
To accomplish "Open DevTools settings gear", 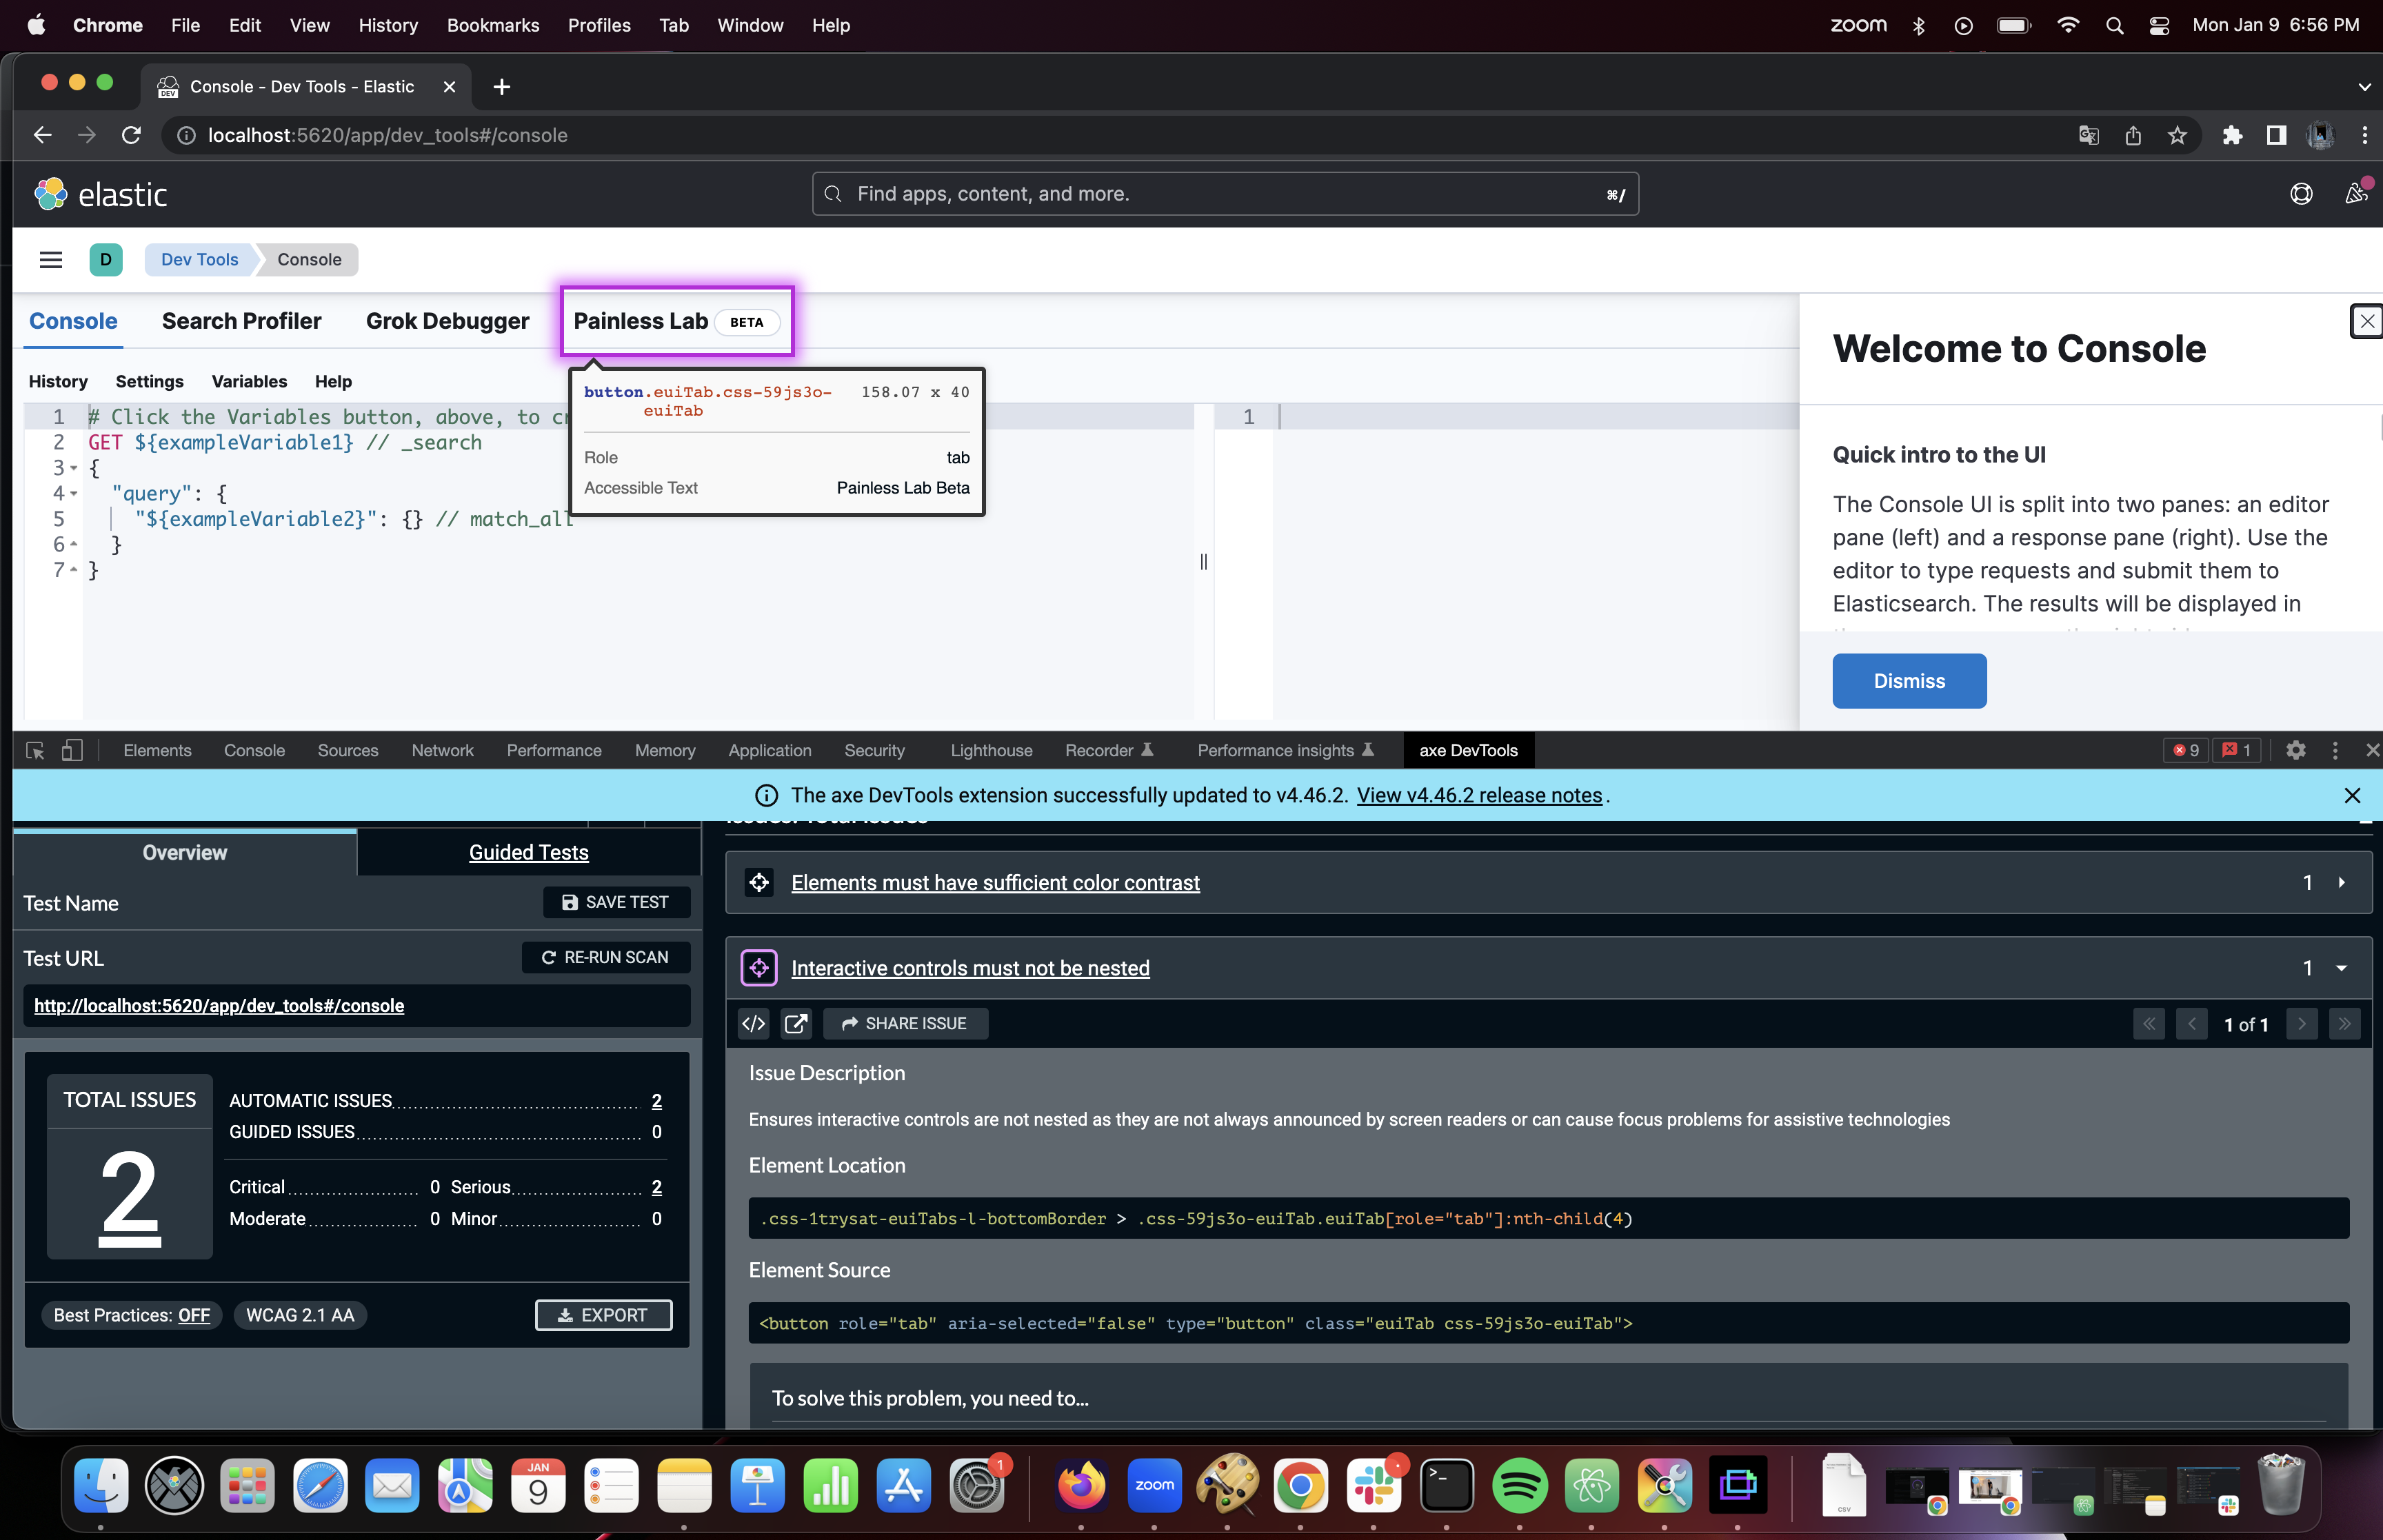I will click(2297, 750).
